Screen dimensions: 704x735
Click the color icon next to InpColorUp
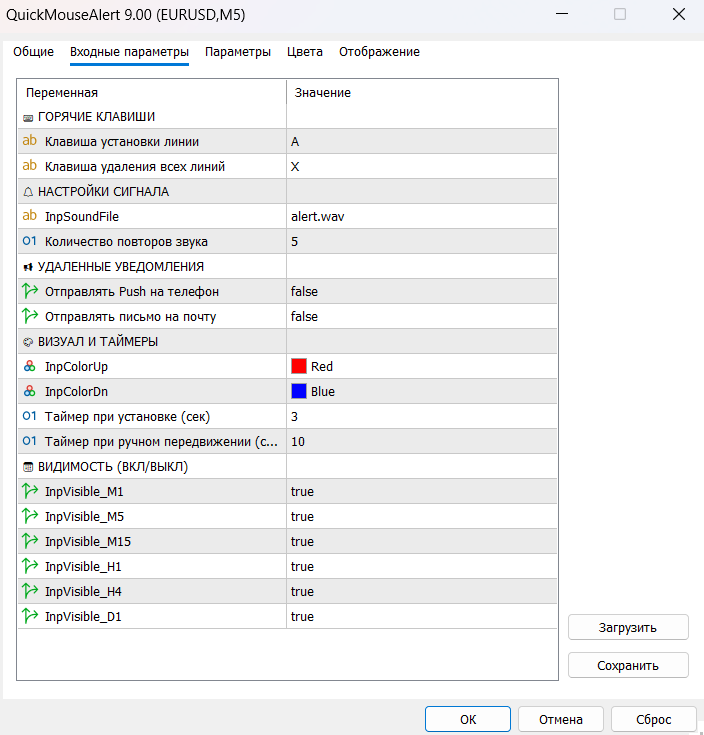click(x=30, y=366)
